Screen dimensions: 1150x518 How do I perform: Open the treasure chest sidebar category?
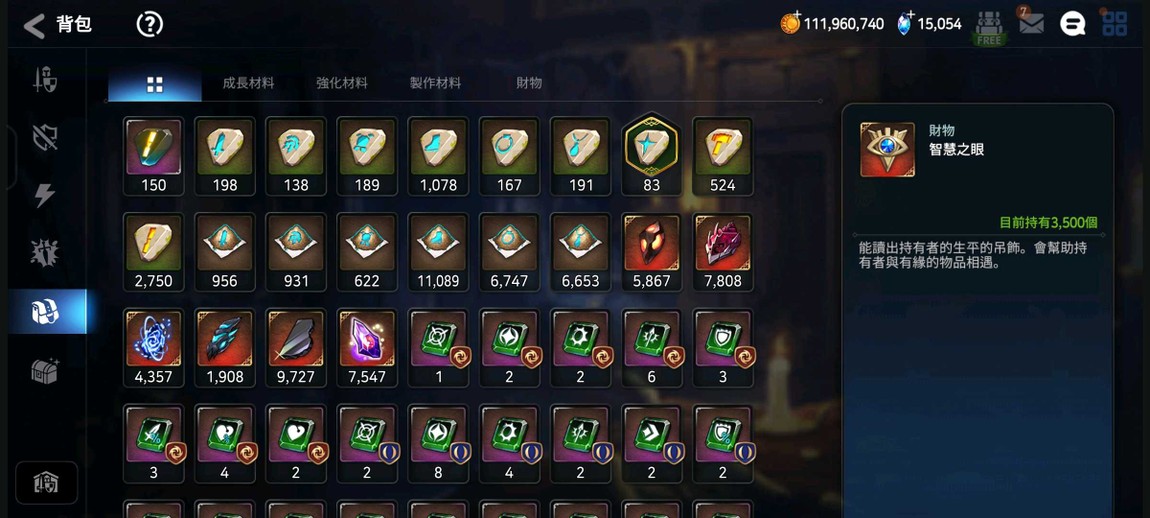[x=45, y=371]
